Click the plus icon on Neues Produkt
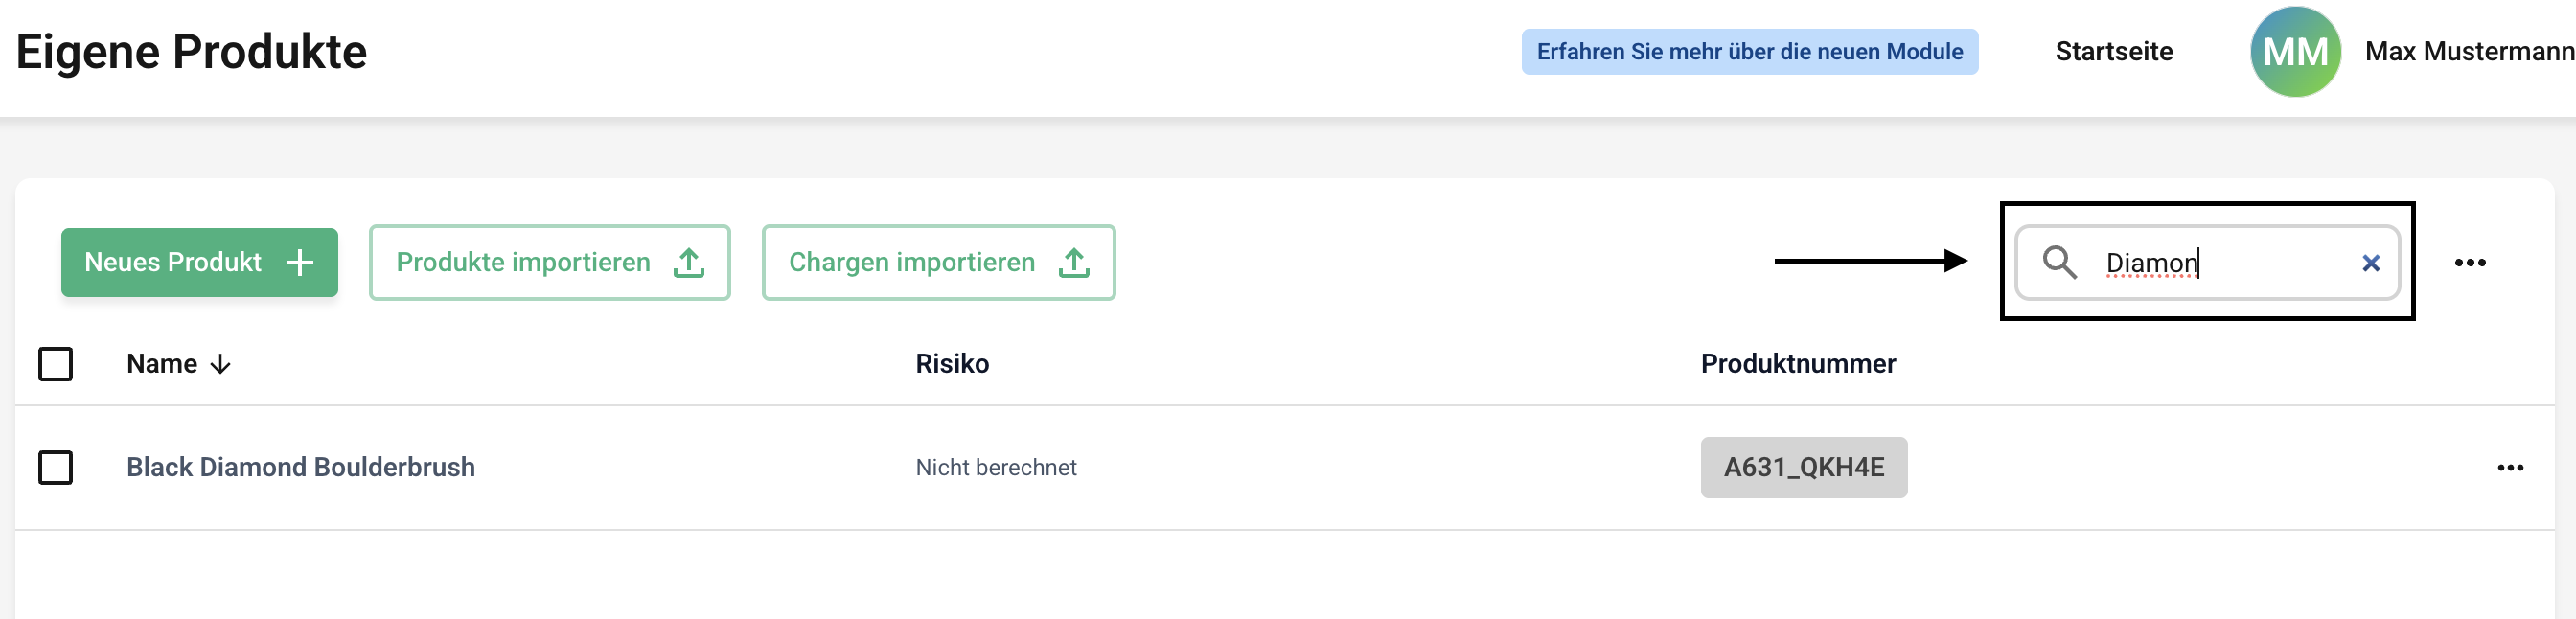The height and width of the screenshot is (619, 2576). coord(299,263)
